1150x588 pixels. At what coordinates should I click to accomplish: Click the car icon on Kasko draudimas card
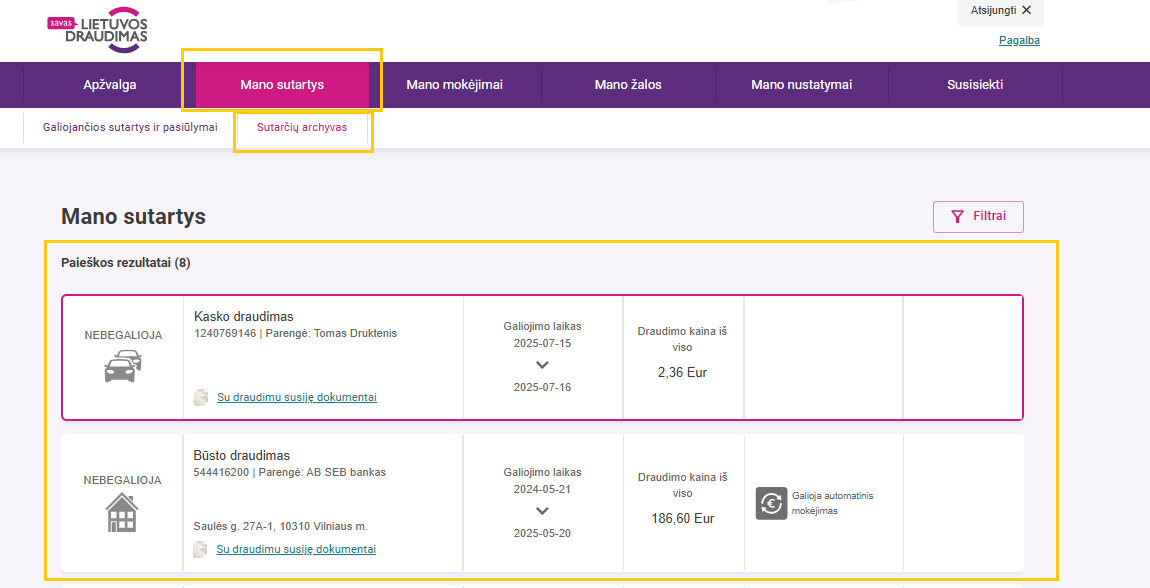[122, 366]
